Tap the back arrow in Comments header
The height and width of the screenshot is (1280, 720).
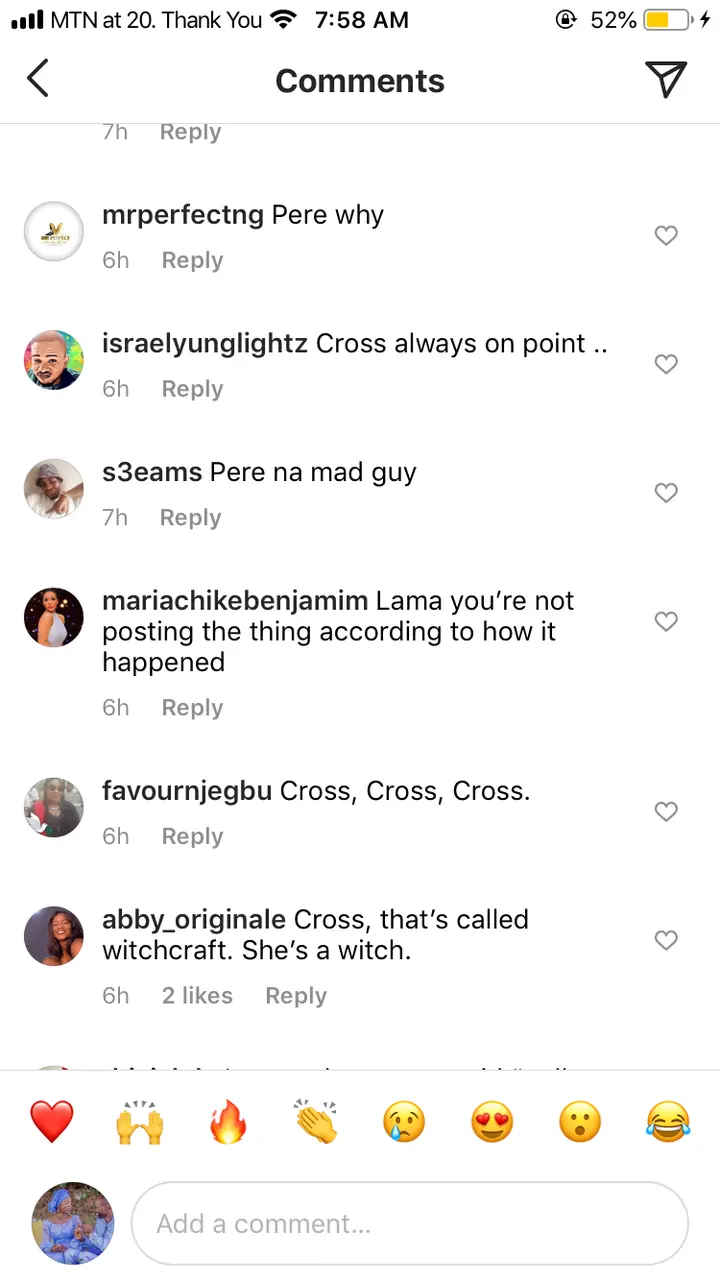(x=38, y=79)
